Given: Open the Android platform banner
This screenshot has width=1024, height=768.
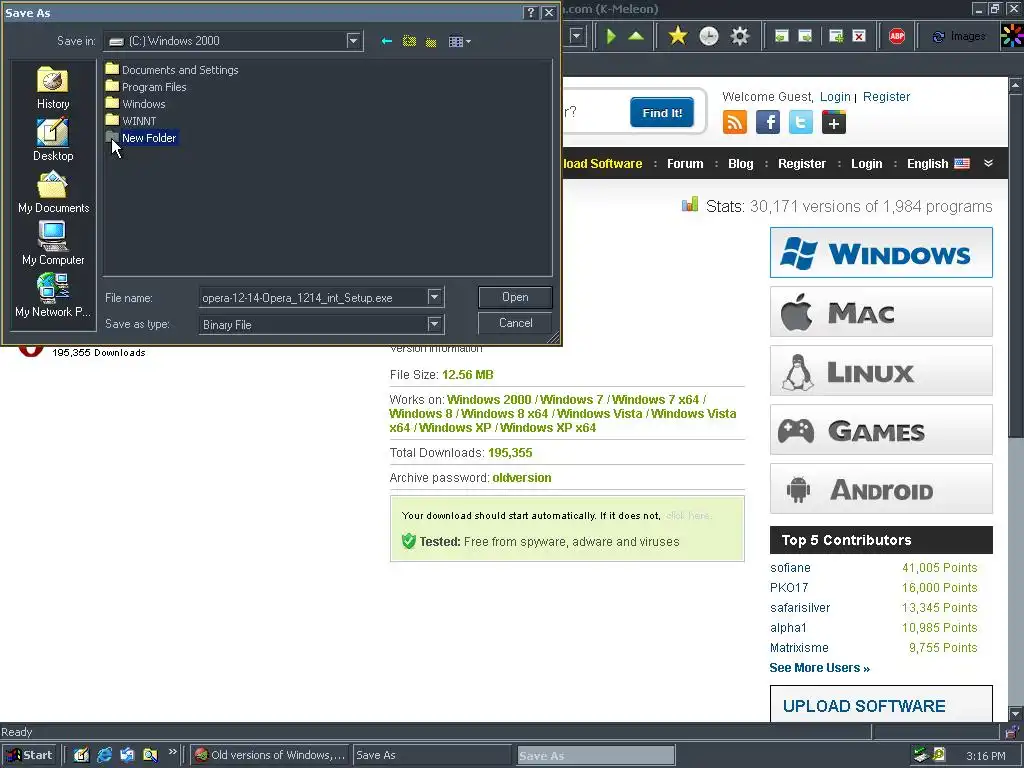Looking at the screenshot, I should coord(881,488).
